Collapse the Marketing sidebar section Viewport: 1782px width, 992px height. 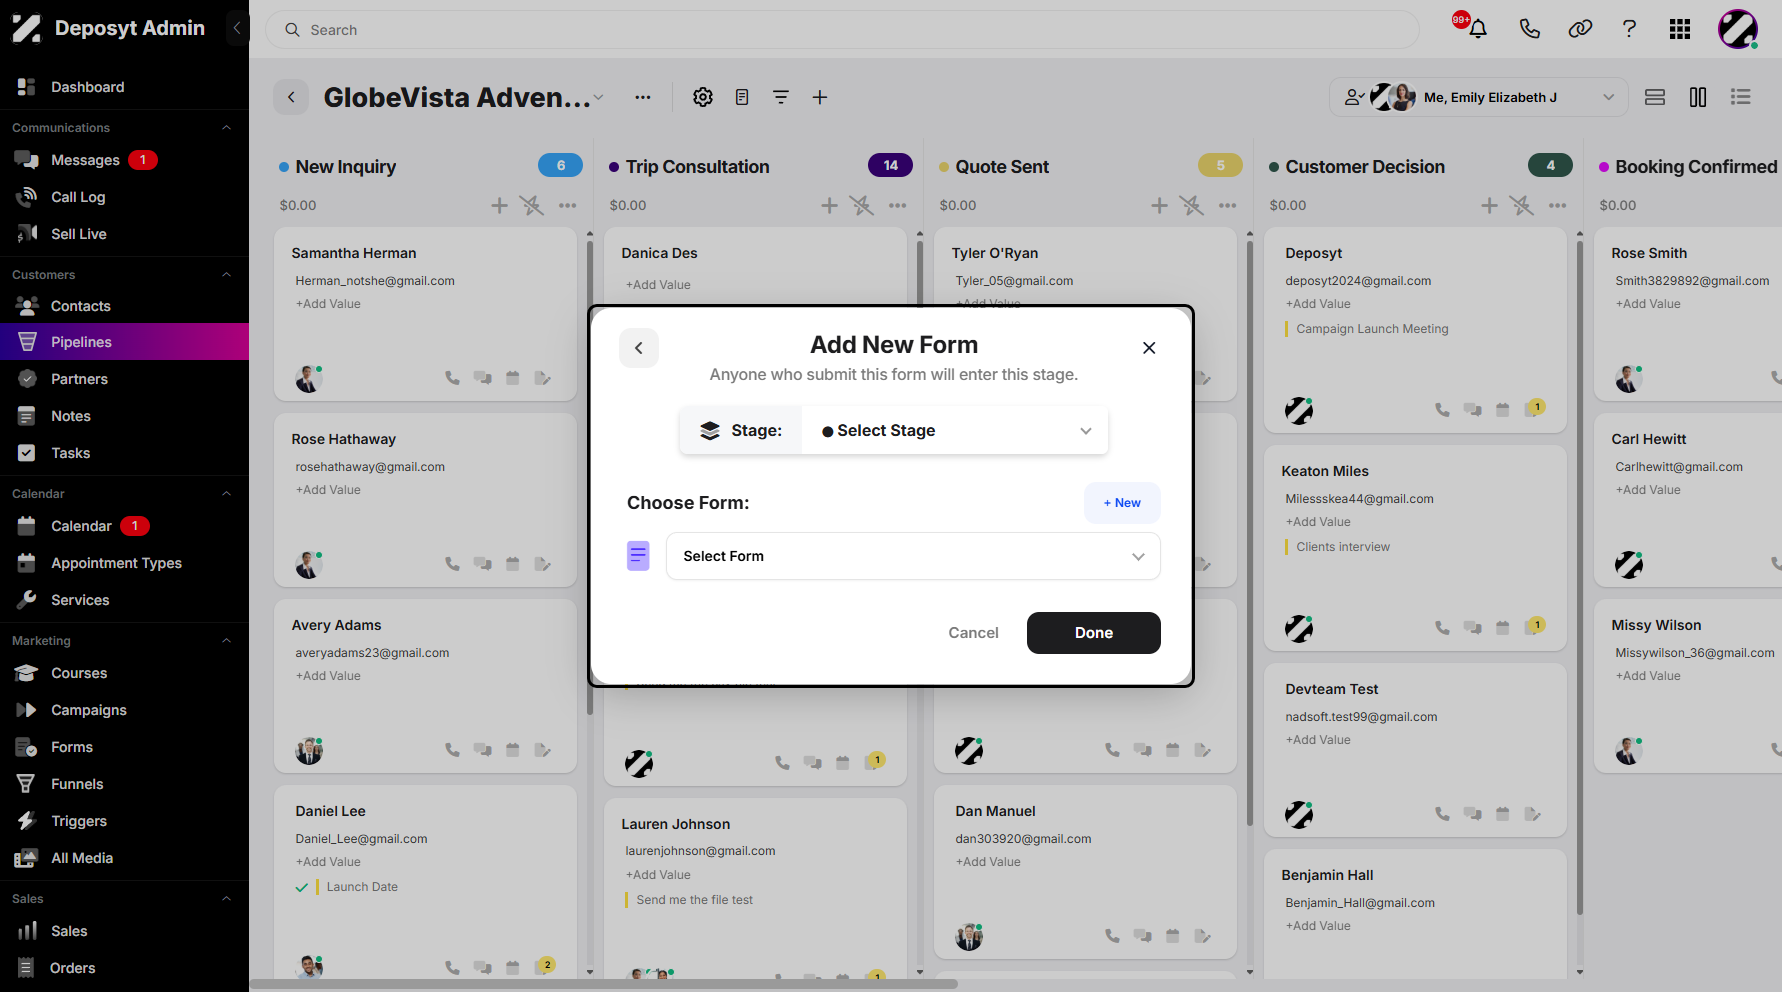(x=226, y=641)
